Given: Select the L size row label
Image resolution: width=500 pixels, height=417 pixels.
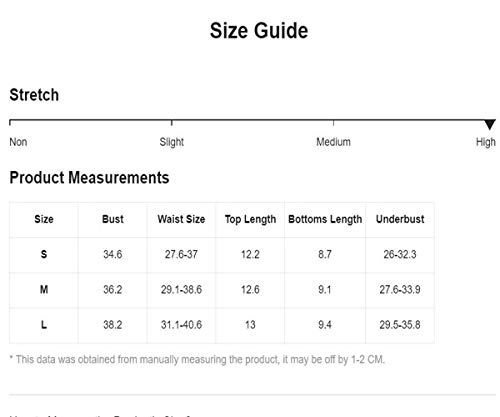Looking at the screenshot, I should click(x=44, y=325).
